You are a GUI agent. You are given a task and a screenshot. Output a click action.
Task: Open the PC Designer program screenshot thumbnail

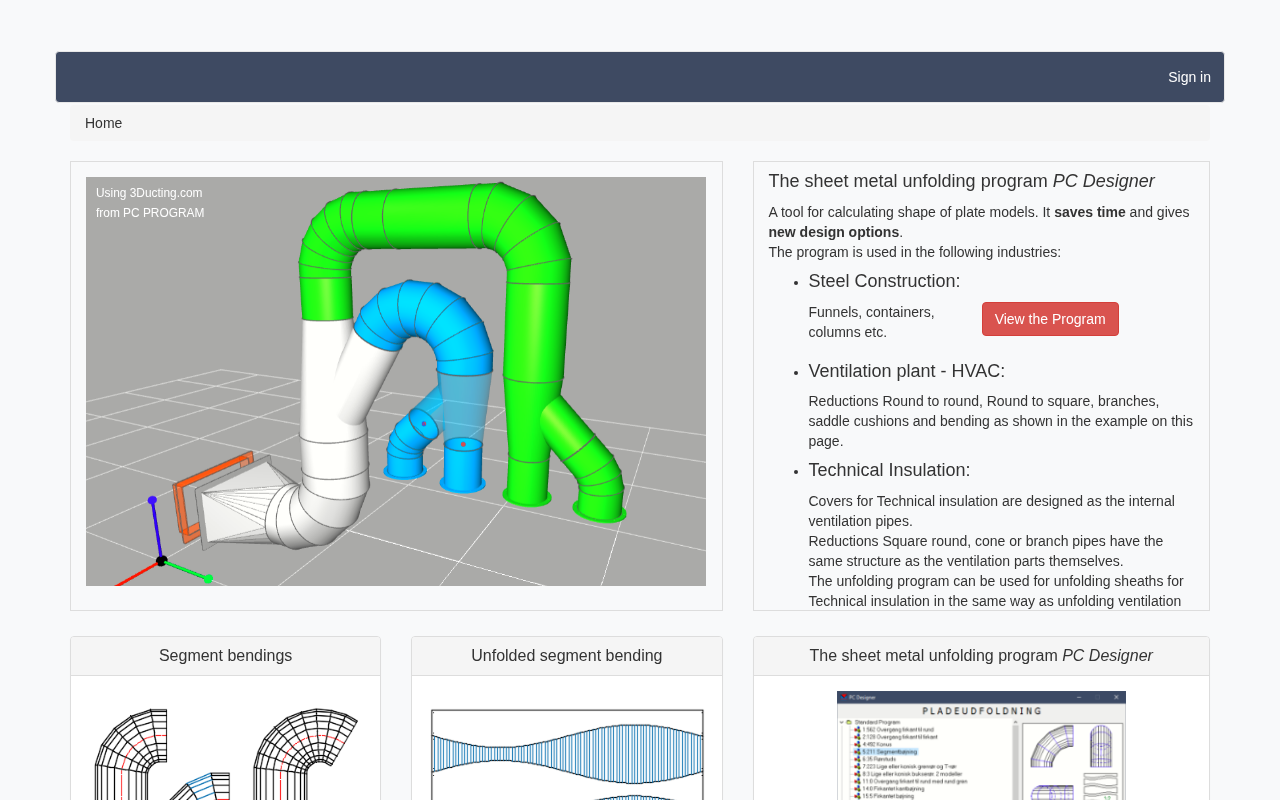pos(981,745)
